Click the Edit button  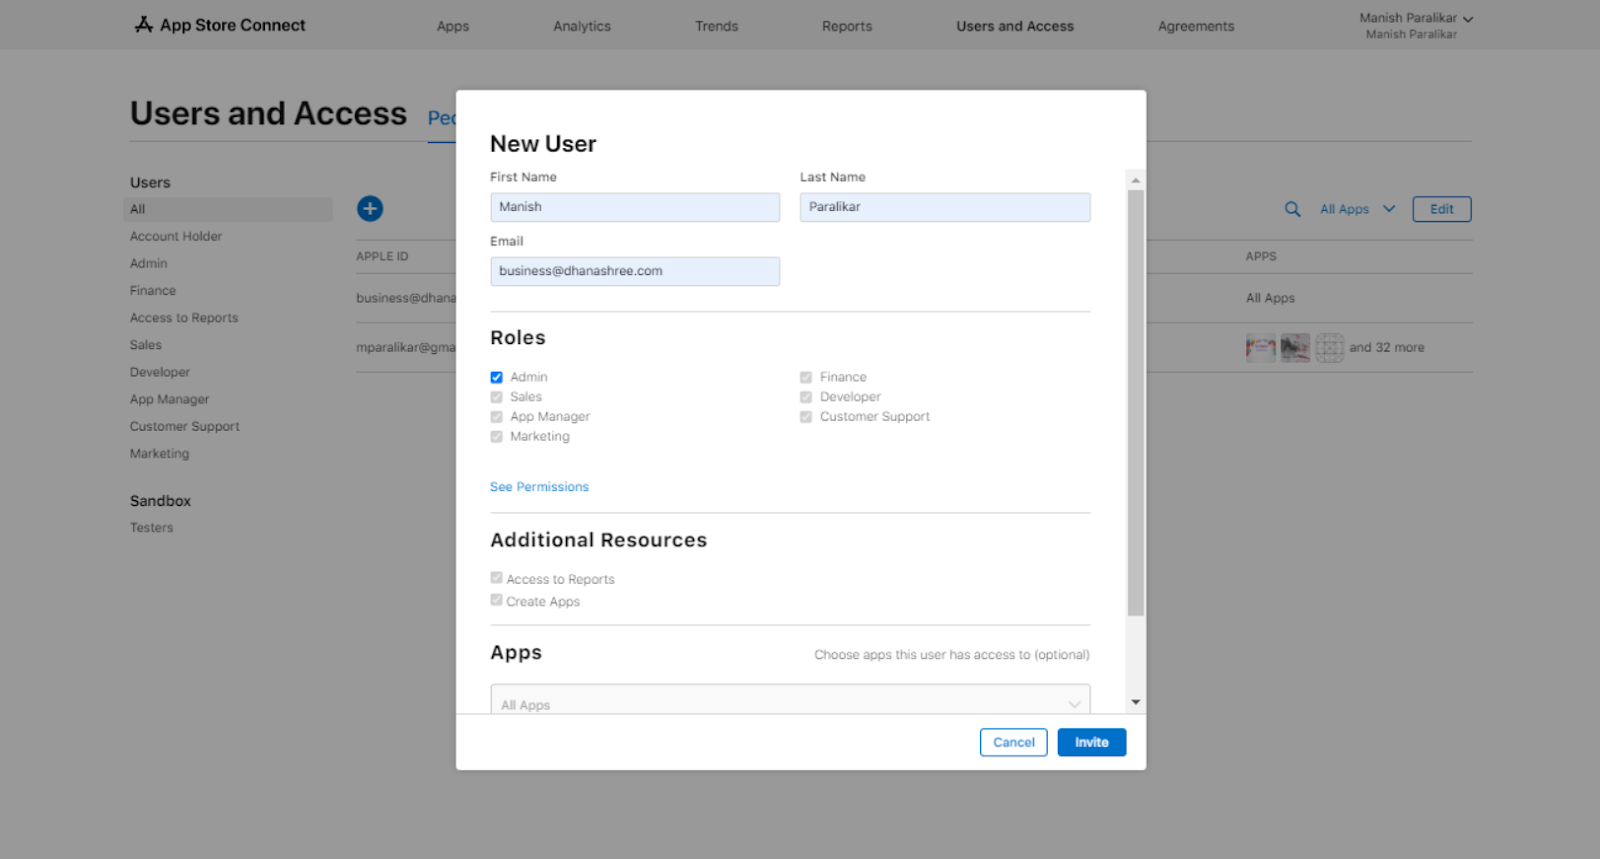pyautogui.click(x=1442, y=209)
